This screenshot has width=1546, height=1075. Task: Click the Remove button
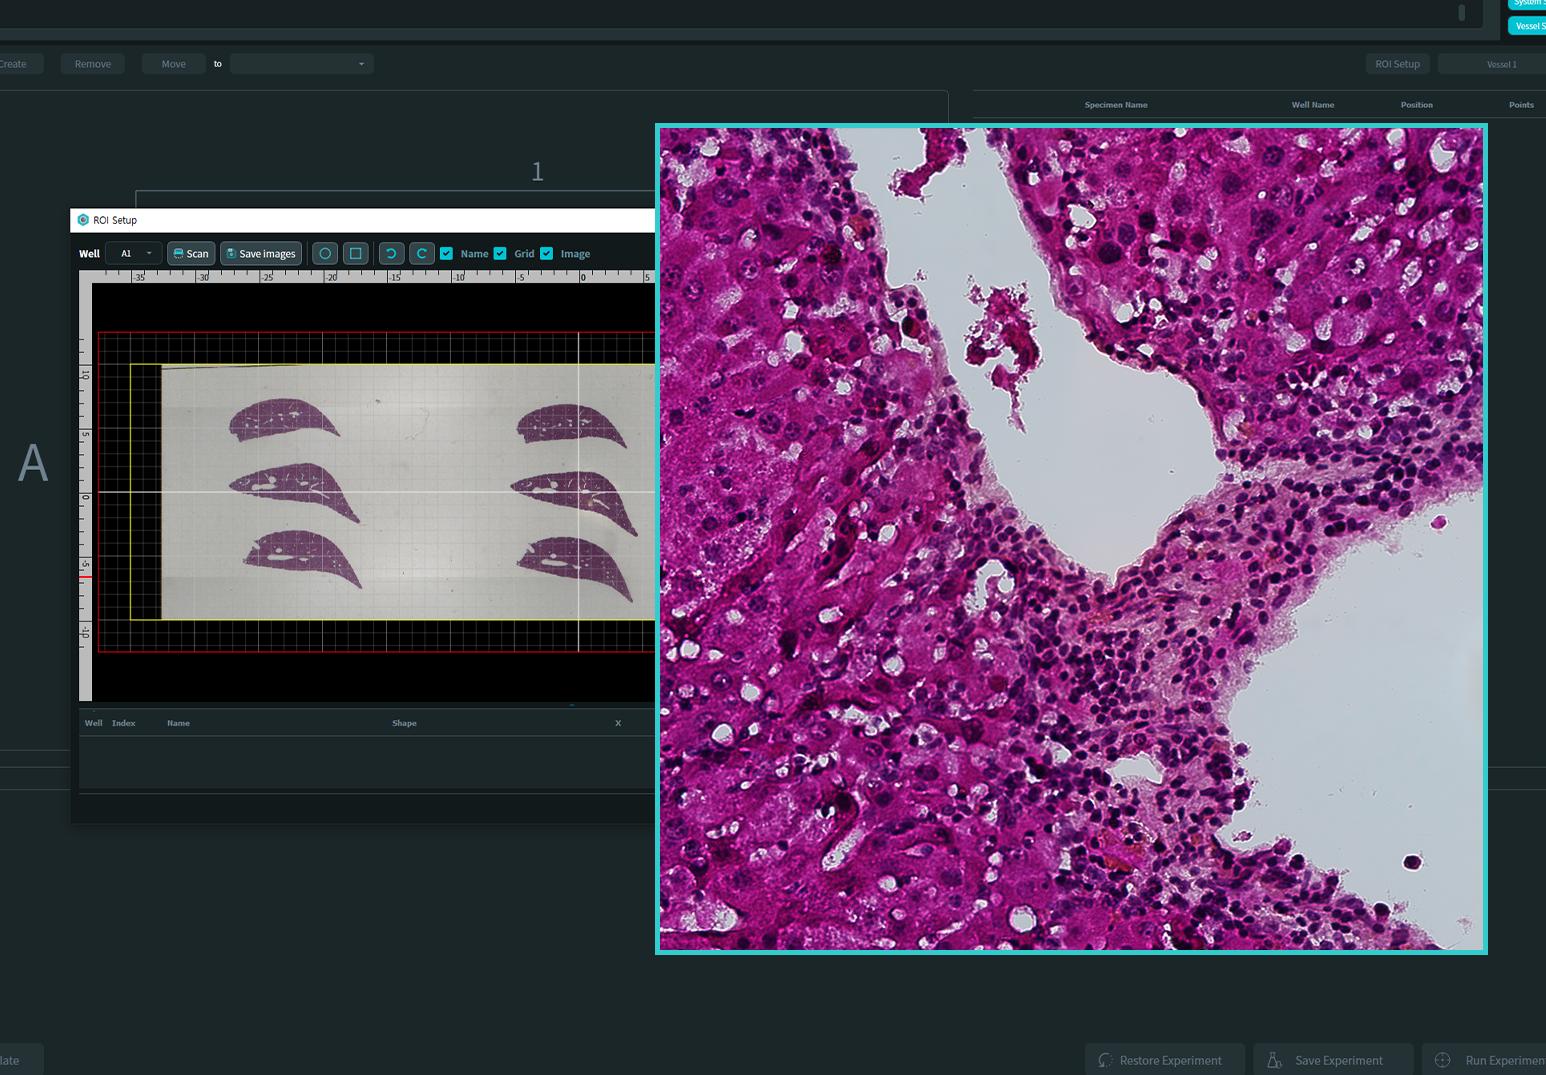tap(93, 64)
